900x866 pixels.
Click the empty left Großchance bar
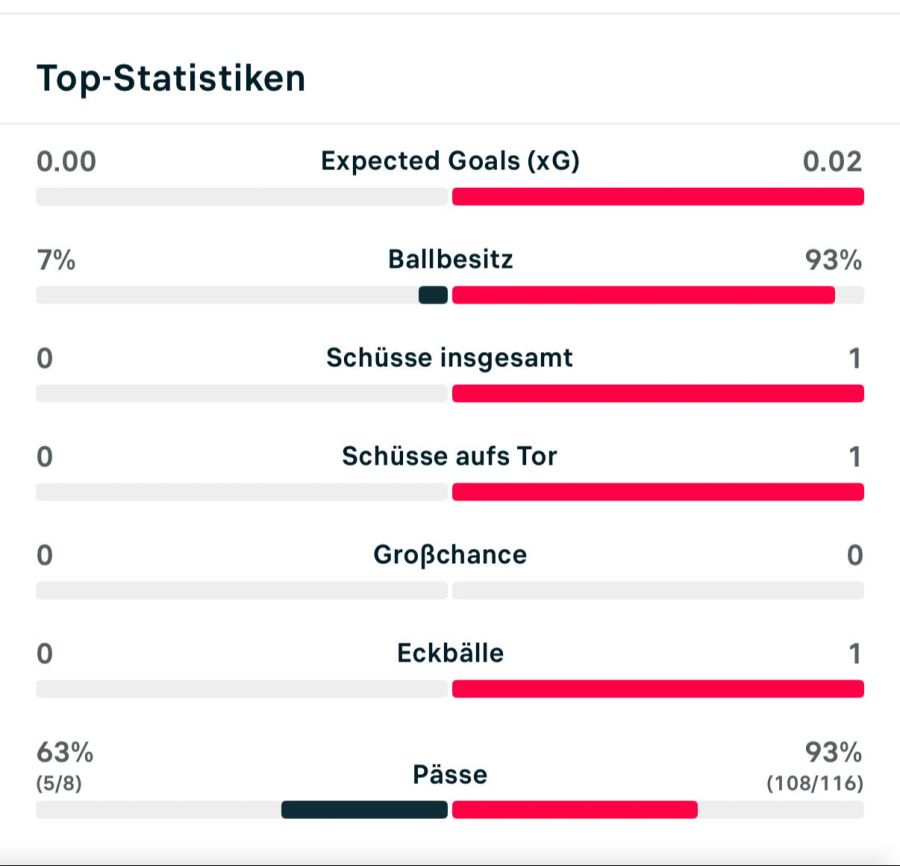[x=241, y=590]
